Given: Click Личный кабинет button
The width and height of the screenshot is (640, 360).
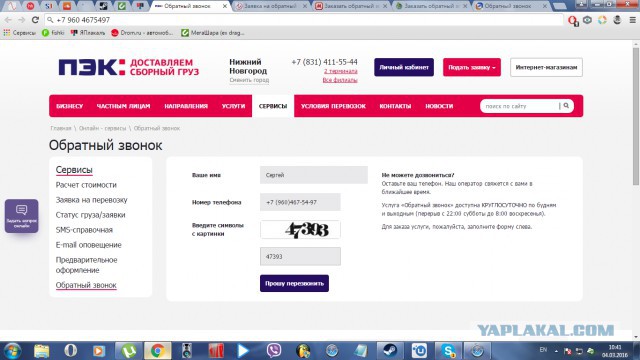Looking at the screenshot, I should [x=404, y=67].
